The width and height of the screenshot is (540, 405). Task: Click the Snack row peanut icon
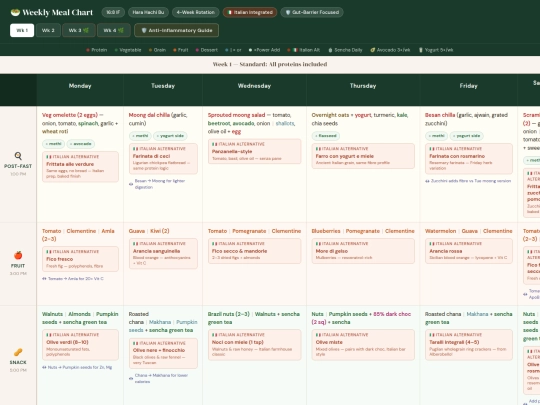[x=18, y=352]
